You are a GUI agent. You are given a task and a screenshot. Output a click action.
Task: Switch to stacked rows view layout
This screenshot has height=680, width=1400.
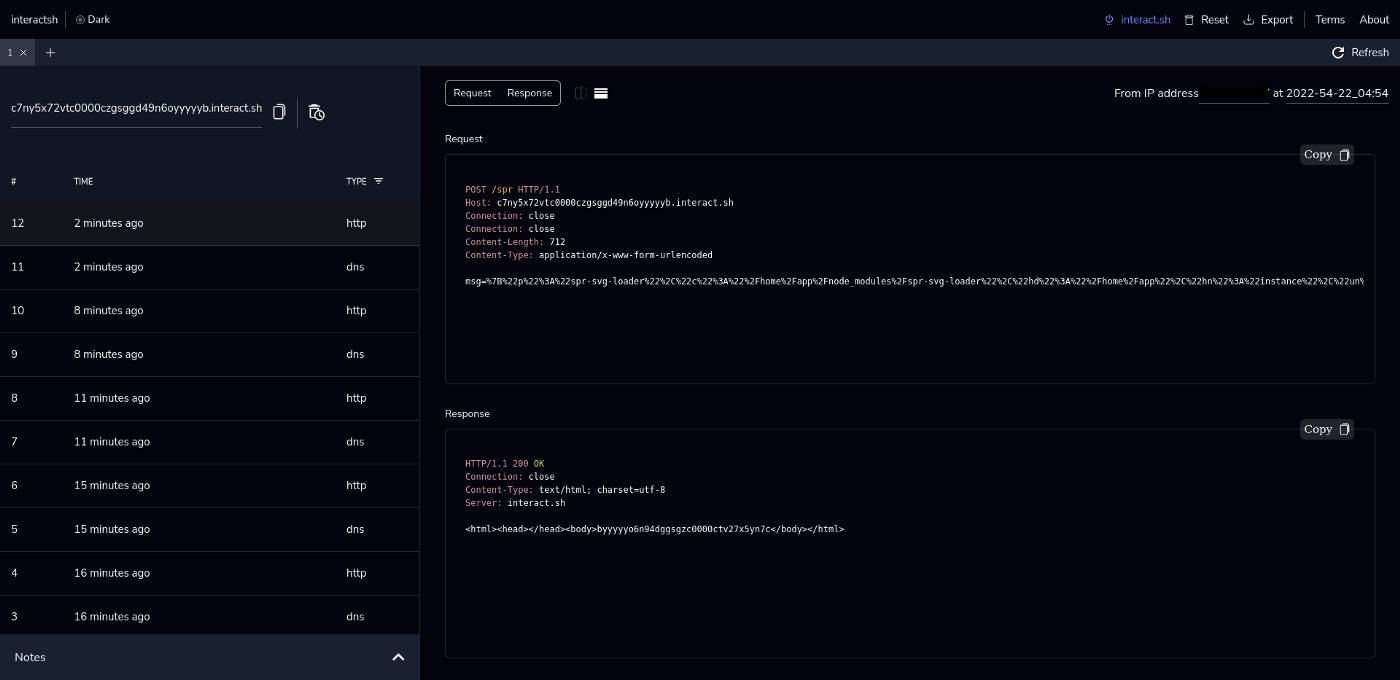pyautogui.click(x=601, y=93)
